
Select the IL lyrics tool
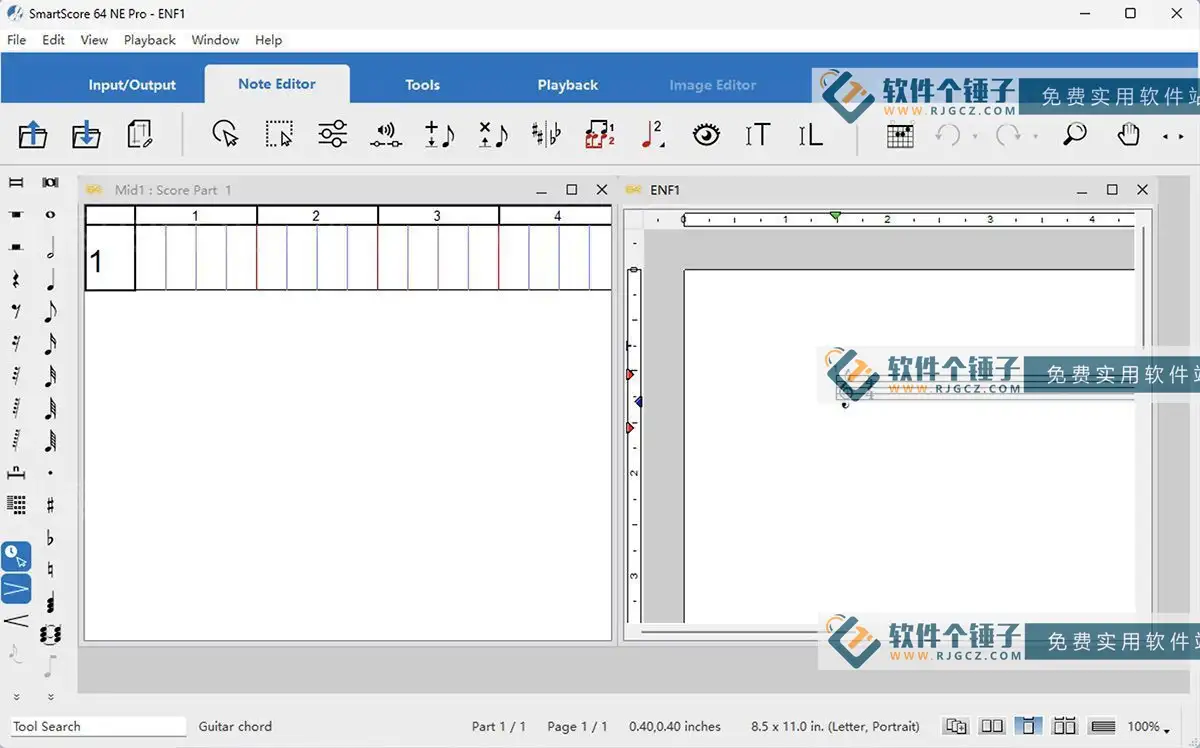[810, 134]
